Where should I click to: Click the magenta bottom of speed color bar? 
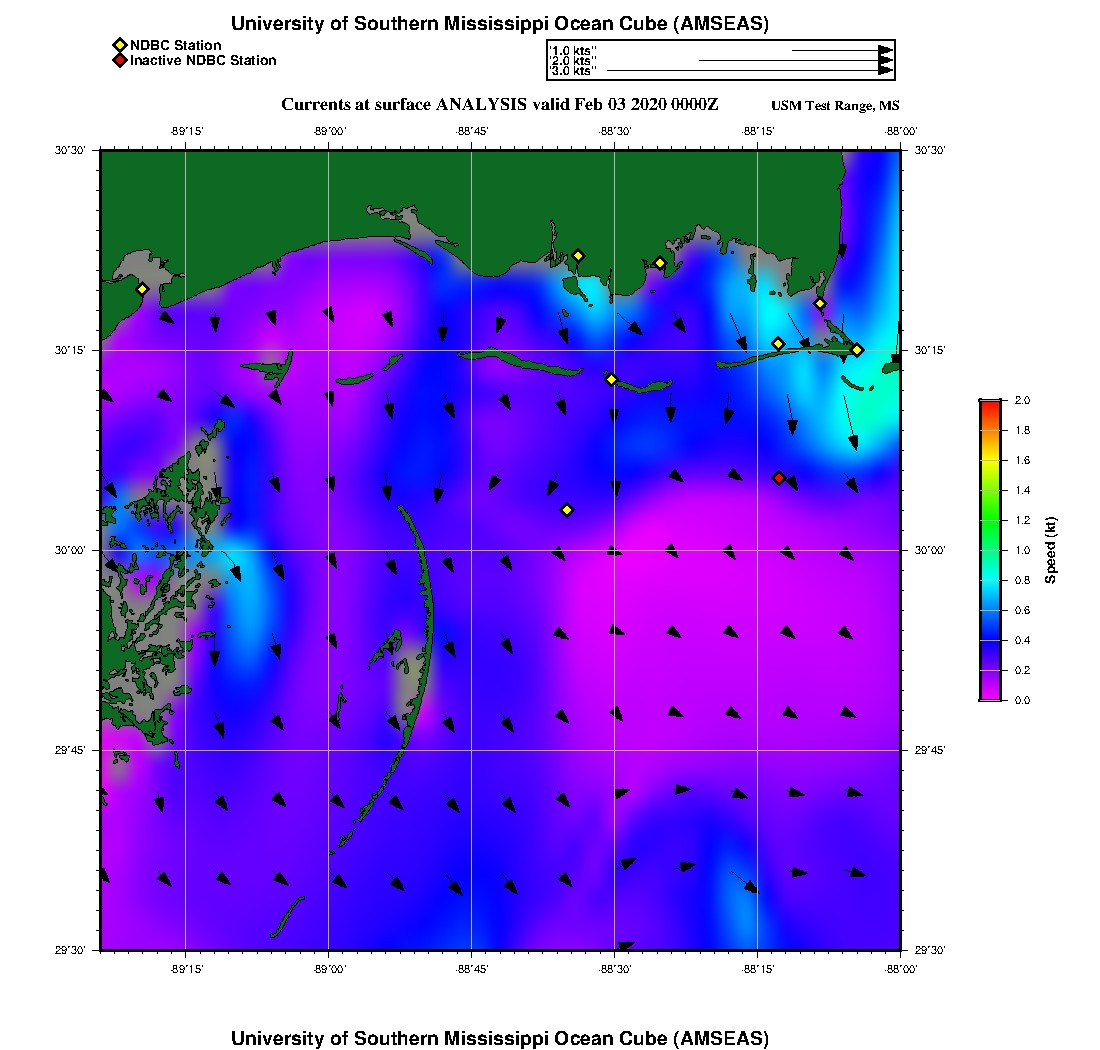(x=990, y=696)
